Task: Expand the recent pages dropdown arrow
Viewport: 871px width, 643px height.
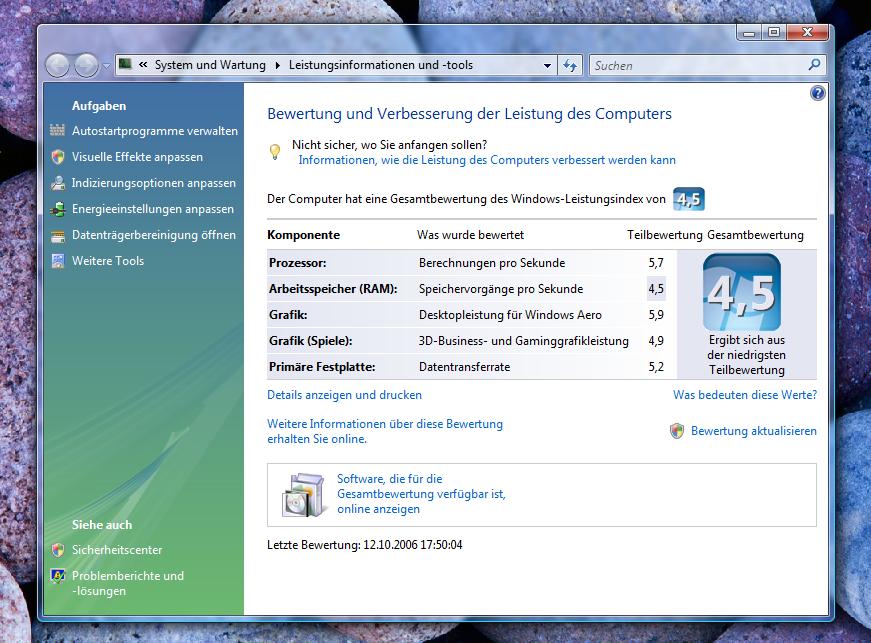Action: tap(106, 66)
